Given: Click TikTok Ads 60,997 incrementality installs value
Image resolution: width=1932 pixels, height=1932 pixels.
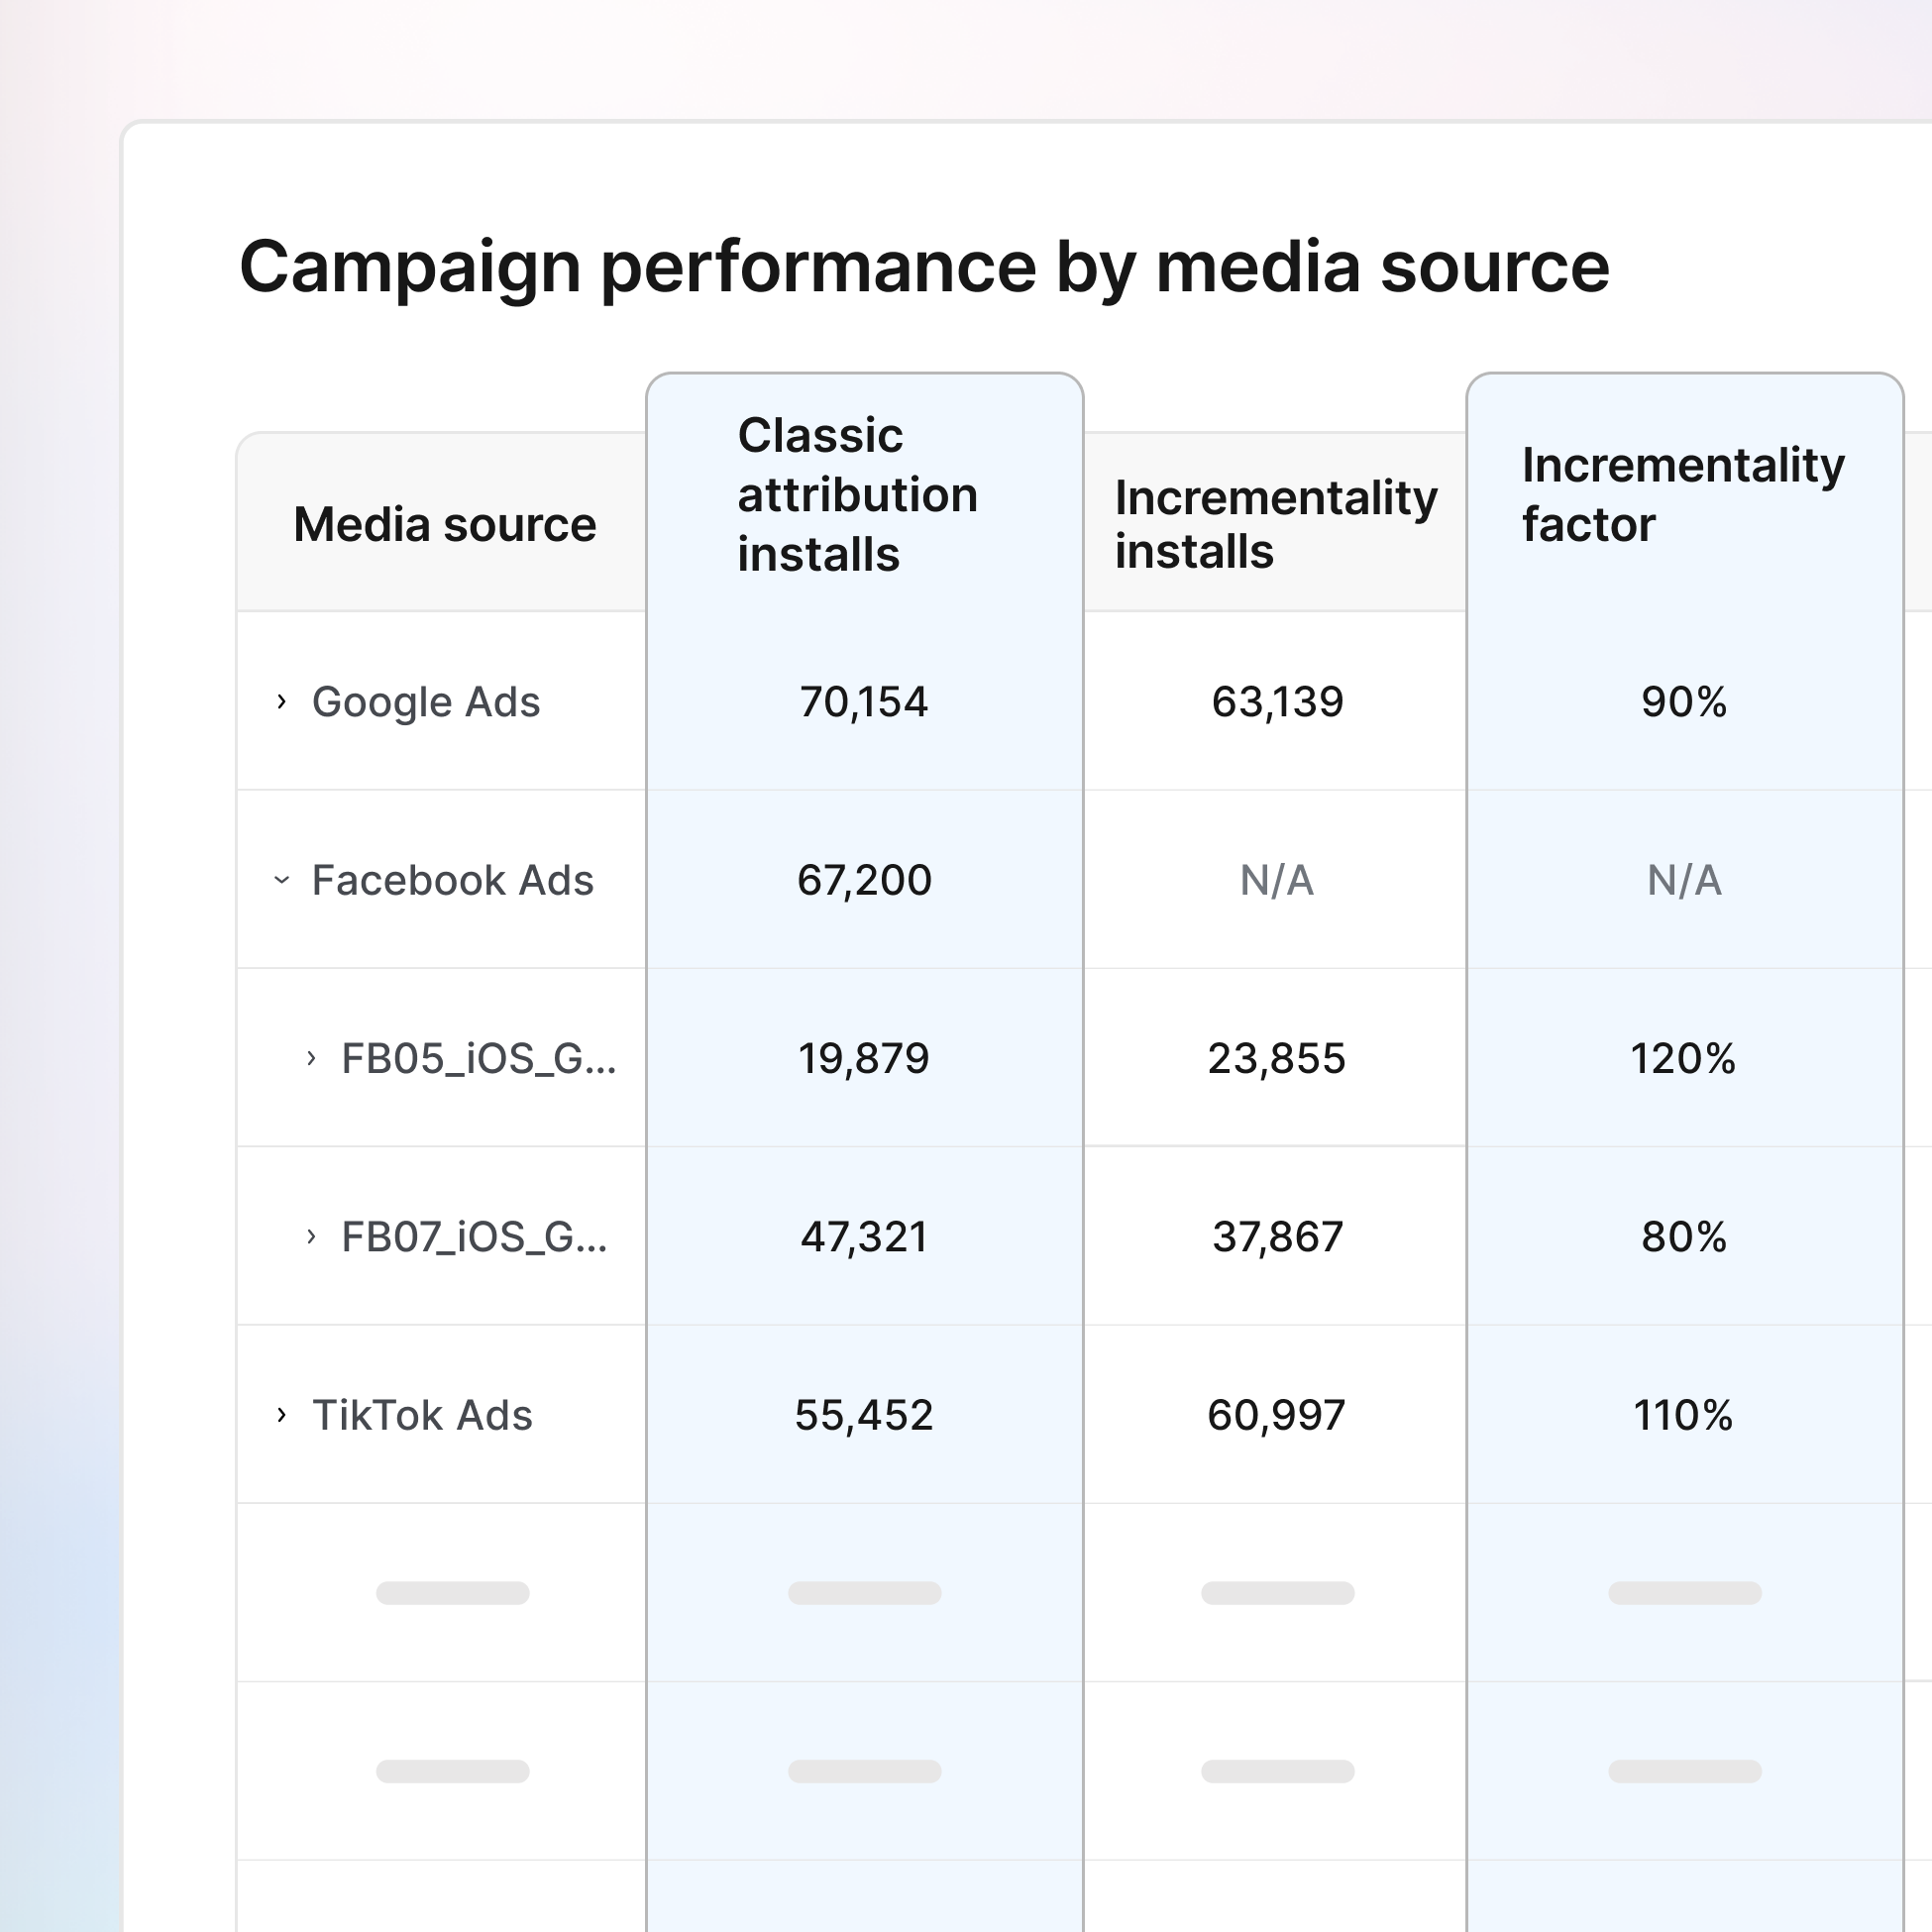Looking at the screenshot, I should [x=1276, y=1416].
